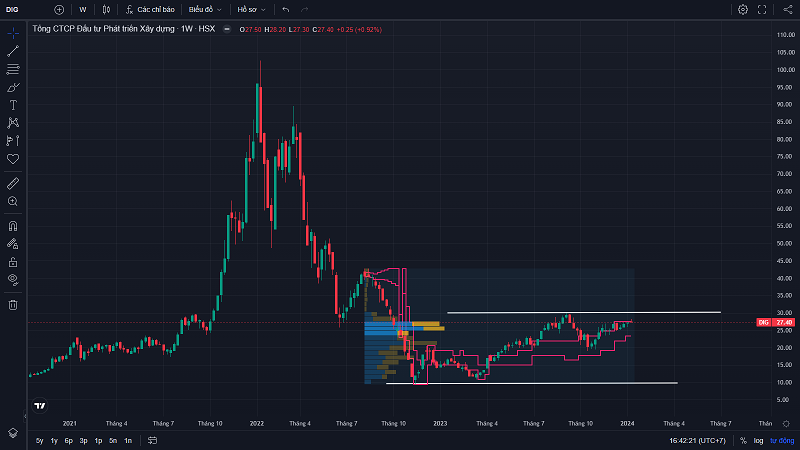Screen dimensions: 800x450
Task: Open the W timeframe interval selector
Action: (x=83, y=9)
